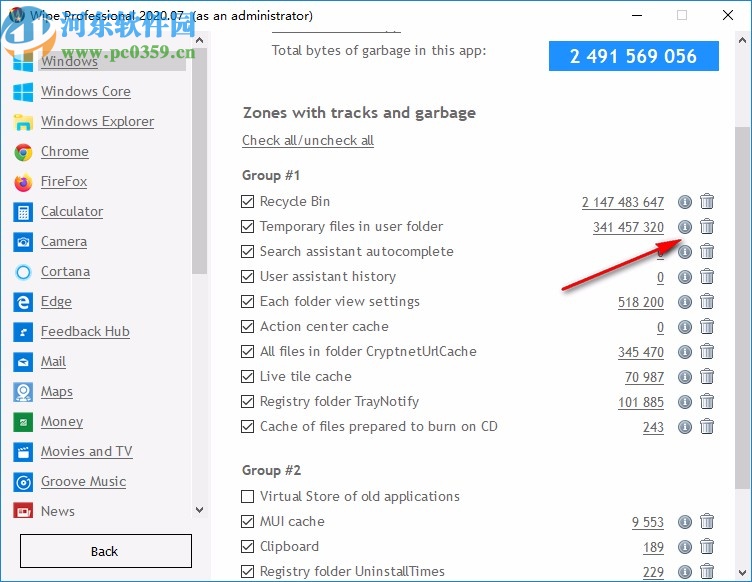Uncheck Search assistant autocomplete checkbox

coord(247,251)
